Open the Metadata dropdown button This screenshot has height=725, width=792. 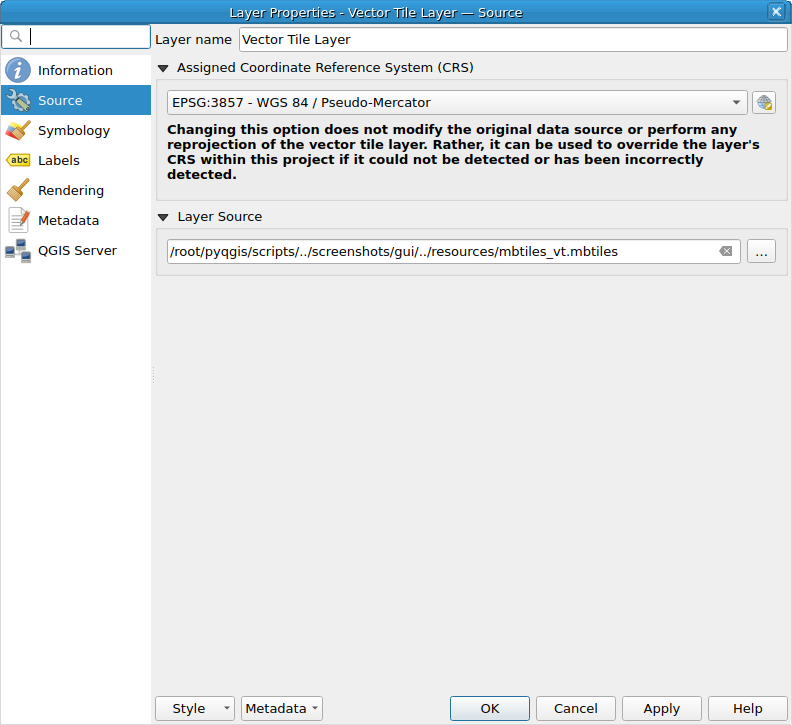coord(282,708)
